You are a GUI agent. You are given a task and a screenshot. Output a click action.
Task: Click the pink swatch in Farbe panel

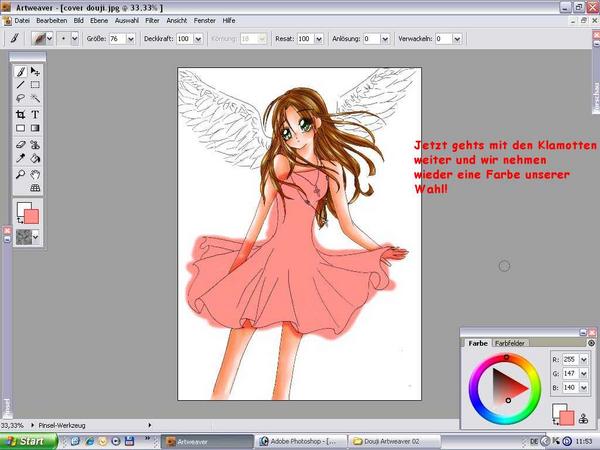pos(567,418)
